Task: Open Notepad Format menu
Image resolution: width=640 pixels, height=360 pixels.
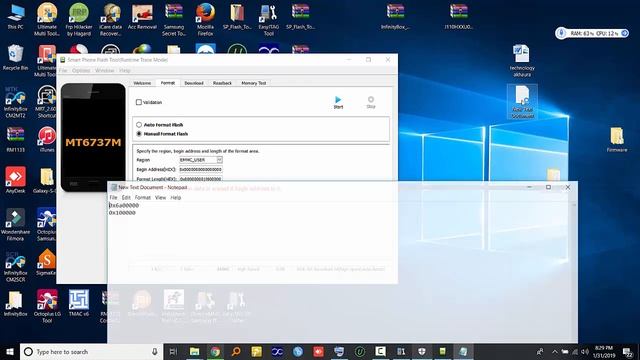Action: click(143, 198)
